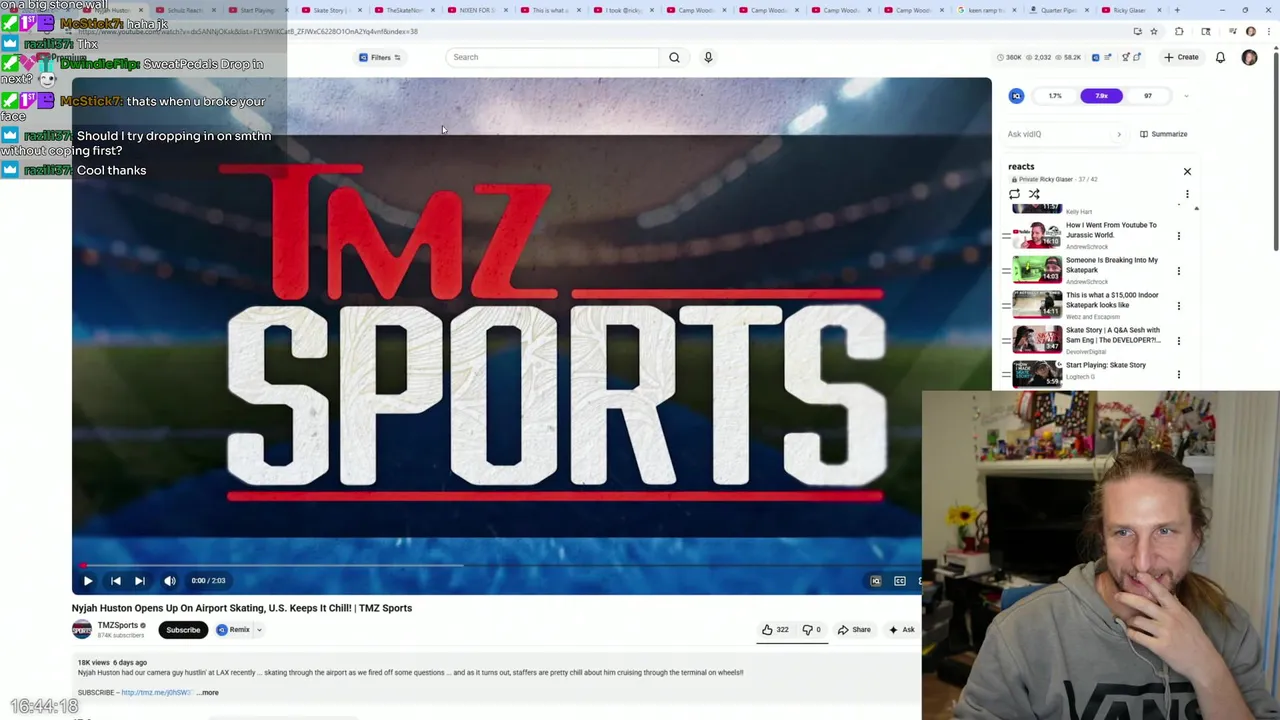Expand description with ...more

click(x=207, y=692)
